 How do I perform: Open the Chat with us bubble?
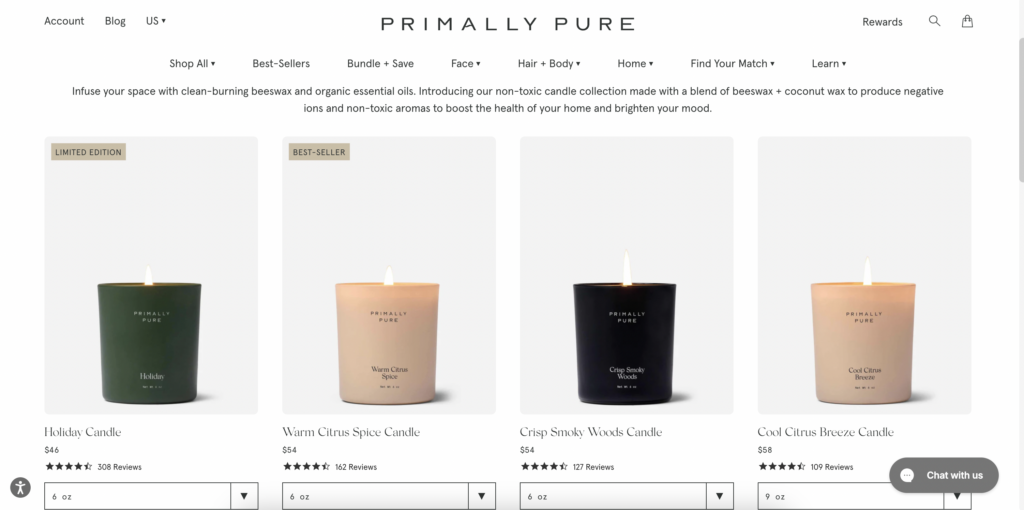[944, 475]
